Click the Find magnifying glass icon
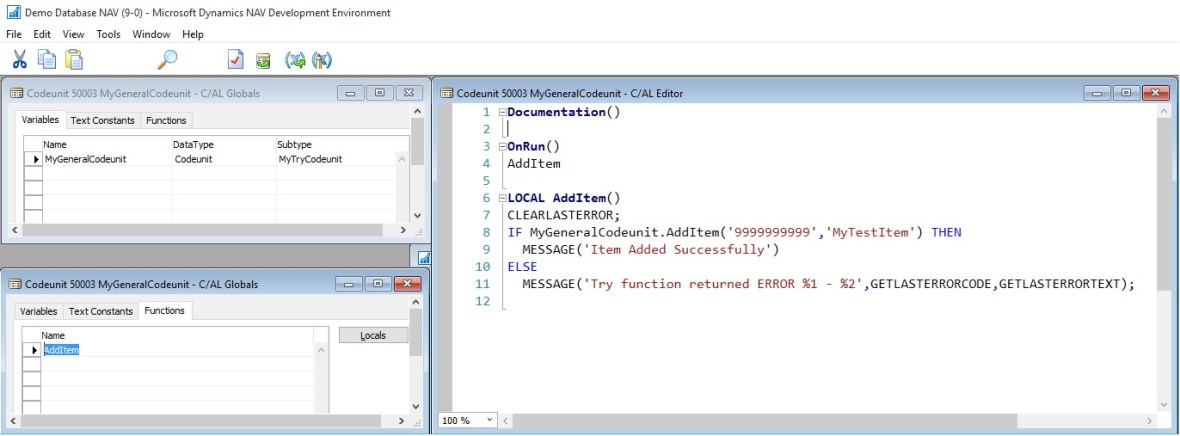The image size is (1180, 436). click(167, 60)
